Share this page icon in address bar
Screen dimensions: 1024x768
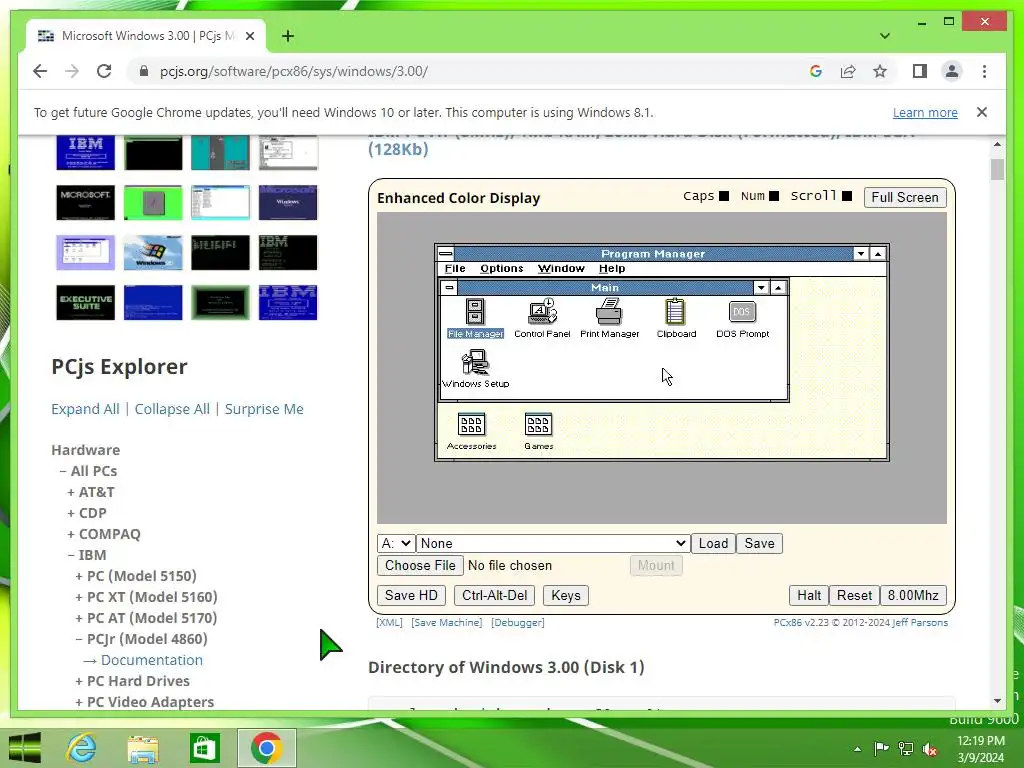click(x=848, y=71)
